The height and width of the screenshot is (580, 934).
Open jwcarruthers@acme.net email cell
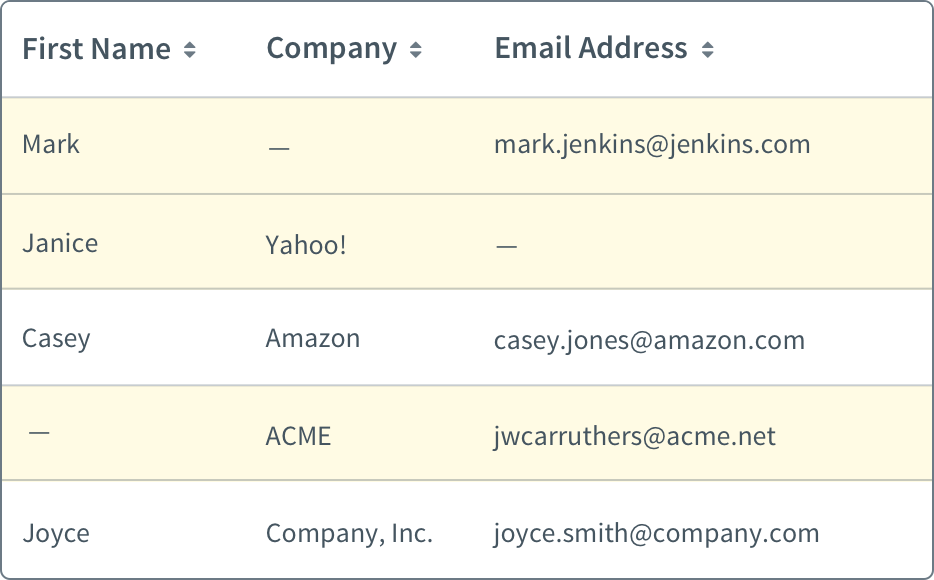click(x=635, y=438)
